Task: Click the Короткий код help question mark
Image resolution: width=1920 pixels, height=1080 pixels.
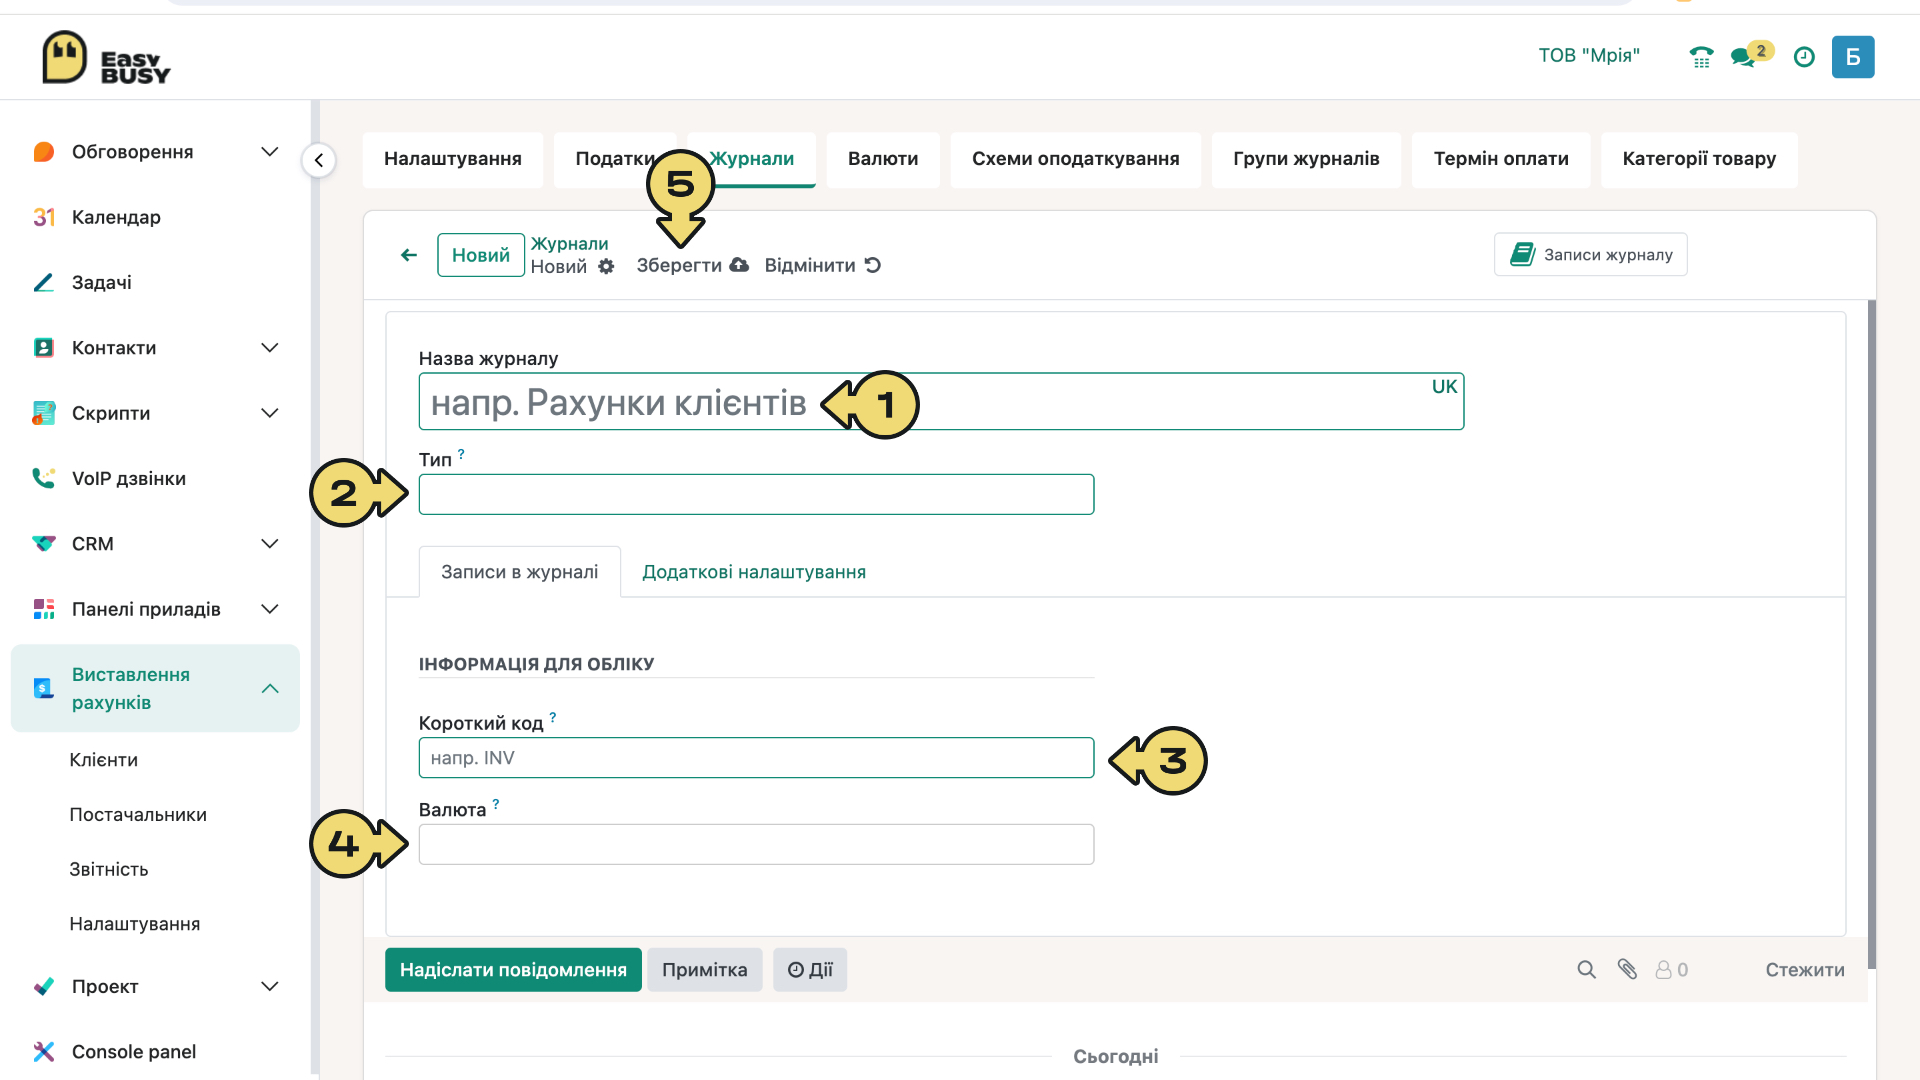Action: click(x=553, y=717)
